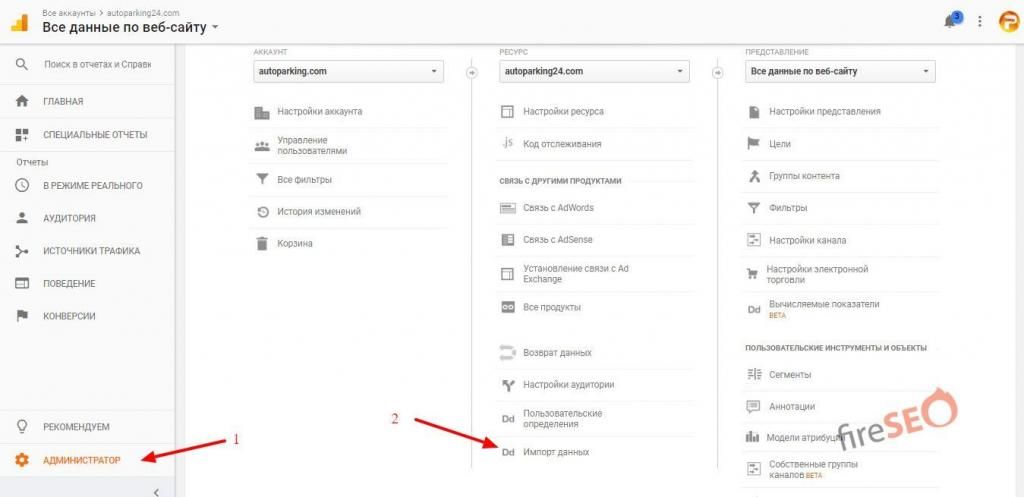Expand the property dropdown autoparking24.com
Image resolution: width=1024 pixels, height=497 pixels.
[594, 72]
